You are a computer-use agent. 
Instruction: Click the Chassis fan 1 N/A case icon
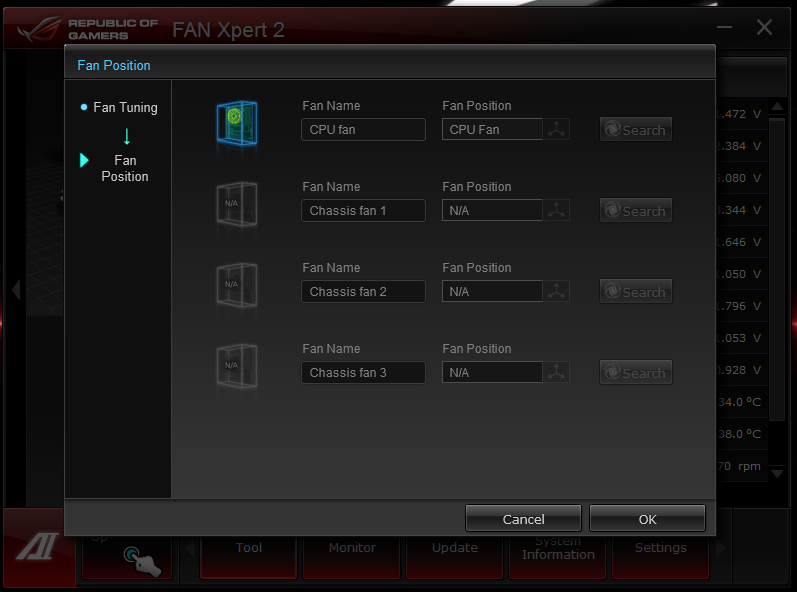point(237,204)
